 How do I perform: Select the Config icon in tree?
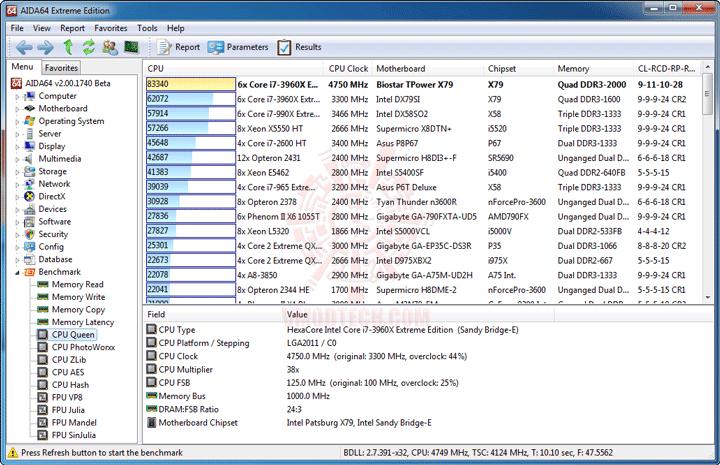pyautogui.click(x=29, y=247)
